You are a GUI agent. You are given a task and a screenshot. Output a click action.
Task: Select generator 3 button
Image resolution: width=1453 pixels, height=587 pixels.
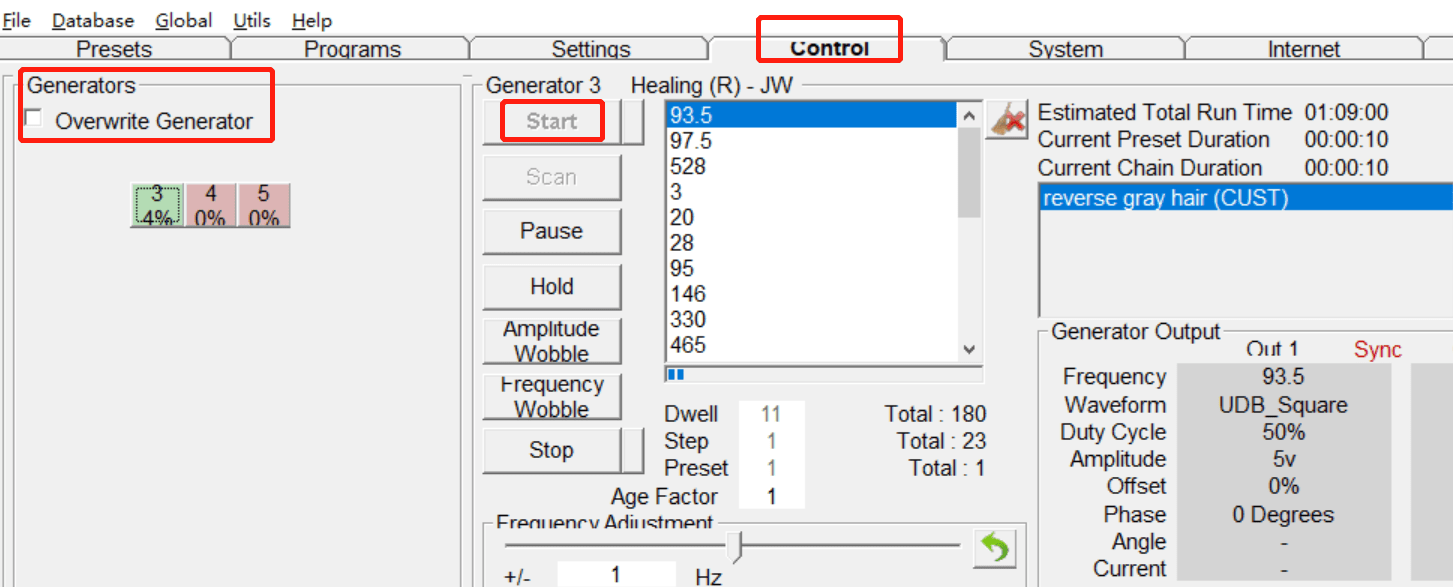pos(156,206)
